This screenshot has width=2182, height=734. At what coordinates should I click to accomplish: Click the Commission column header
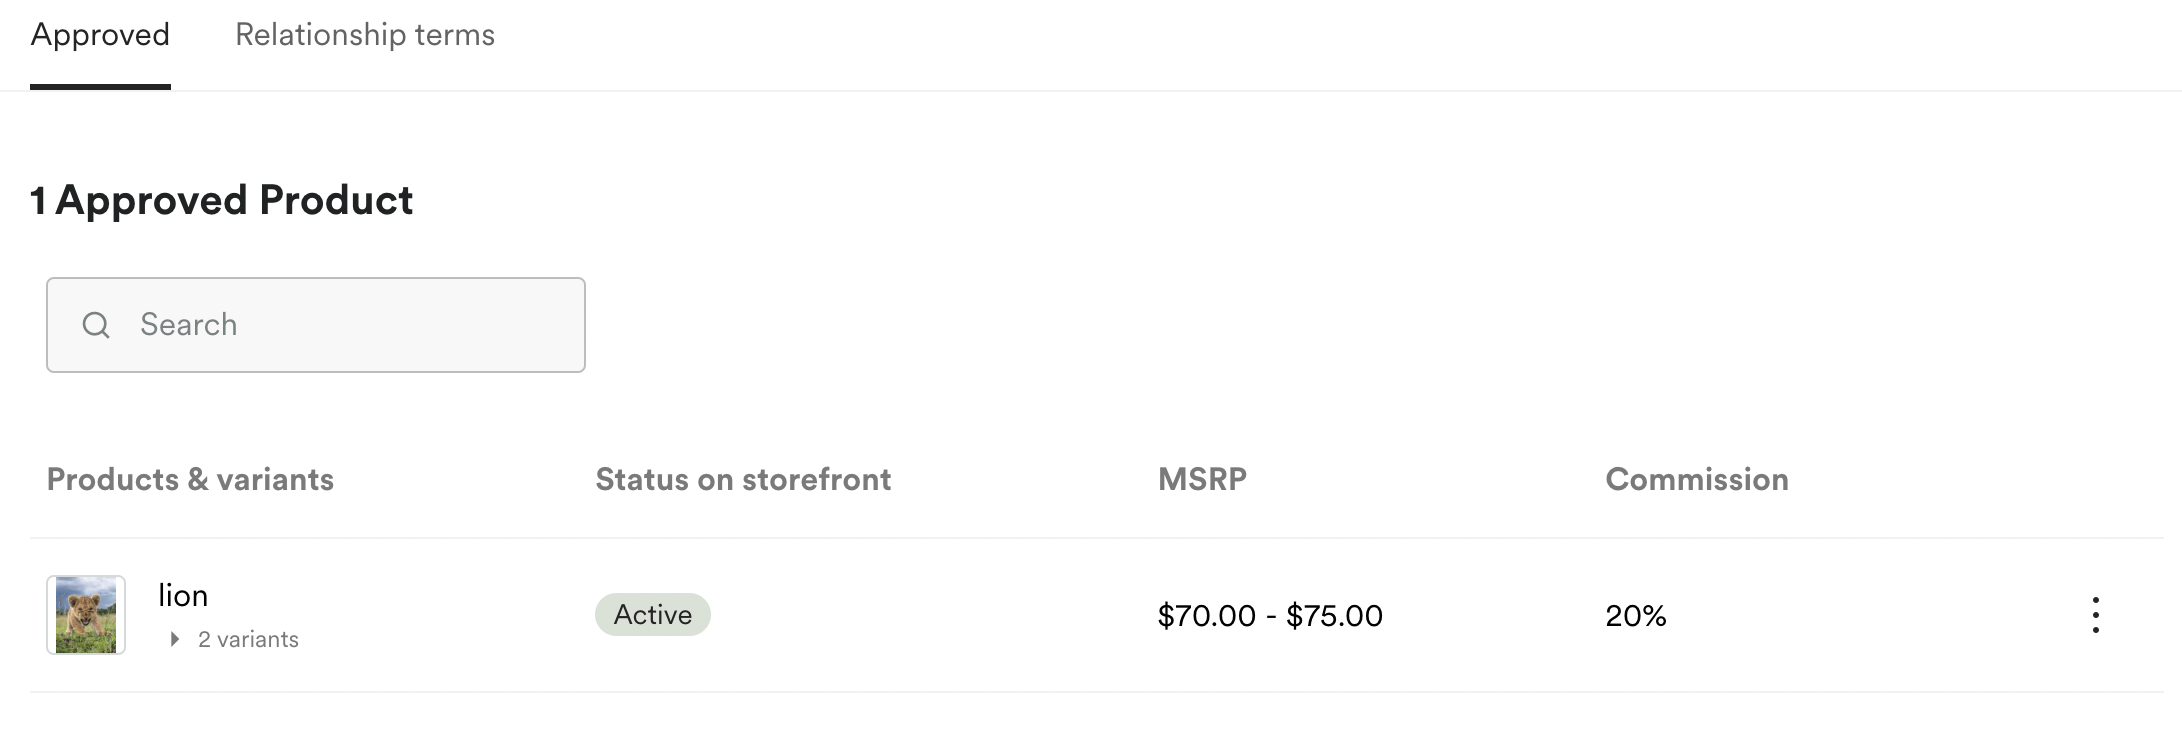point(1697,479)
